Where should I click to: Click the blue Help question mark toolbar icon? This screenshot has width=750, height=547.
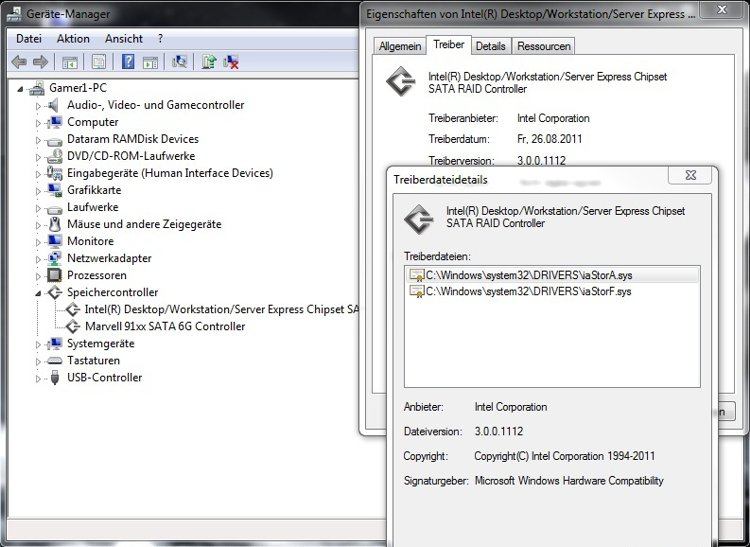tap(128, 62)
